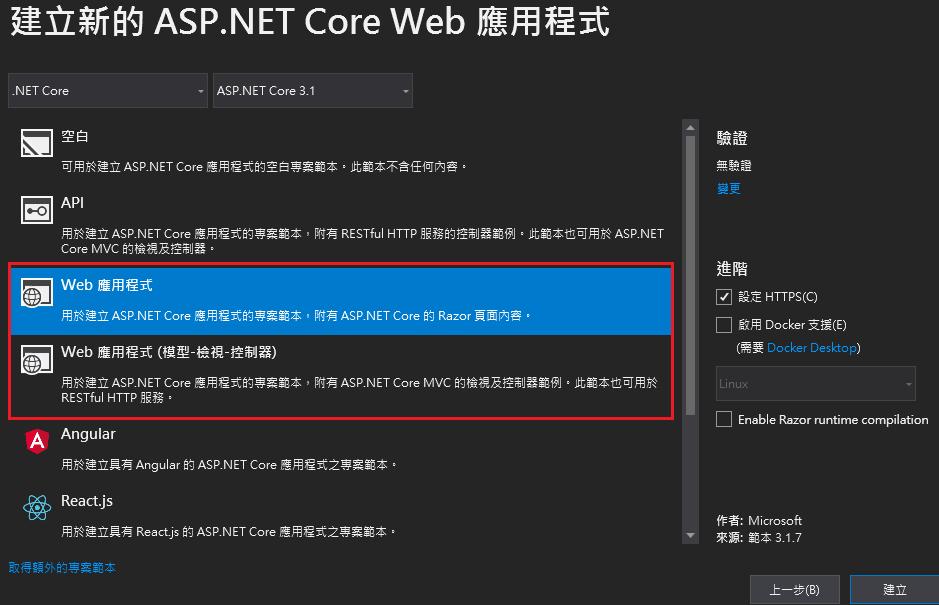Open the Linux OS dropdown
The image size is (939, 605).
pyautogui.click(x=816, y=383)
